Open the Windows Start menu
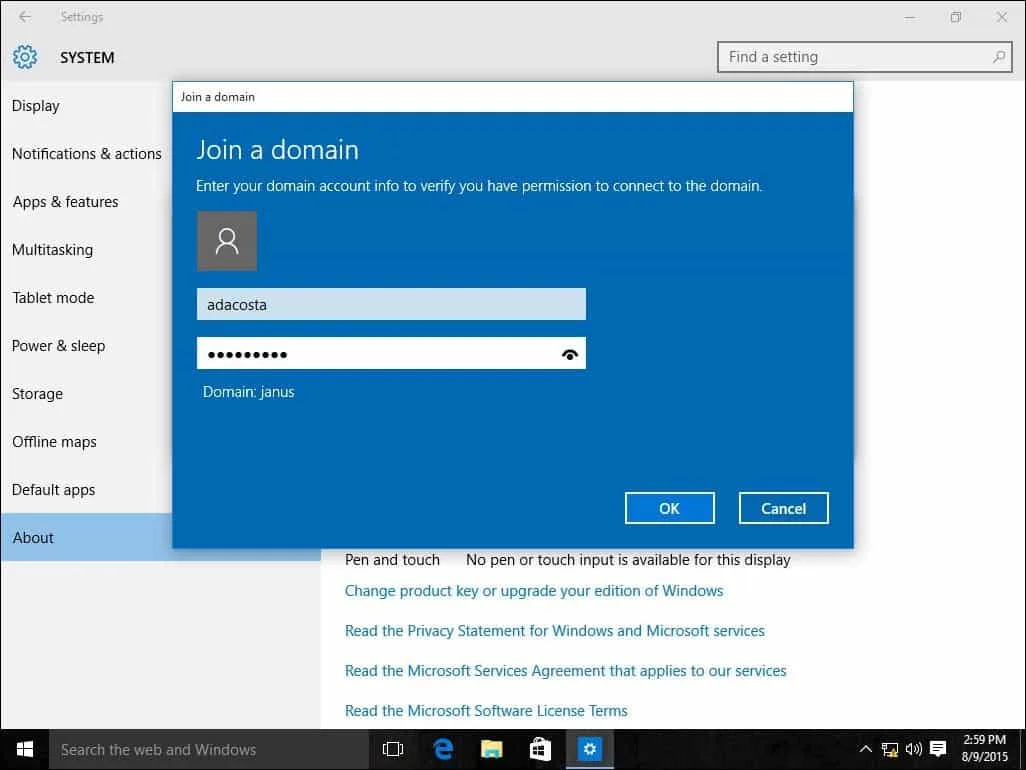The width and height of the screenshot is (1026, 770). click(25, 750)
